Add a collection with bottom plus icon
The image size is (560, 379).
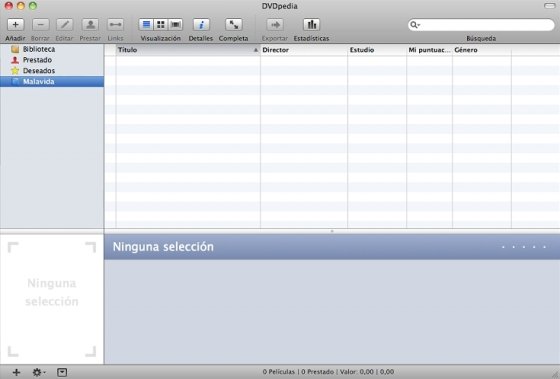tap(16, 372)
